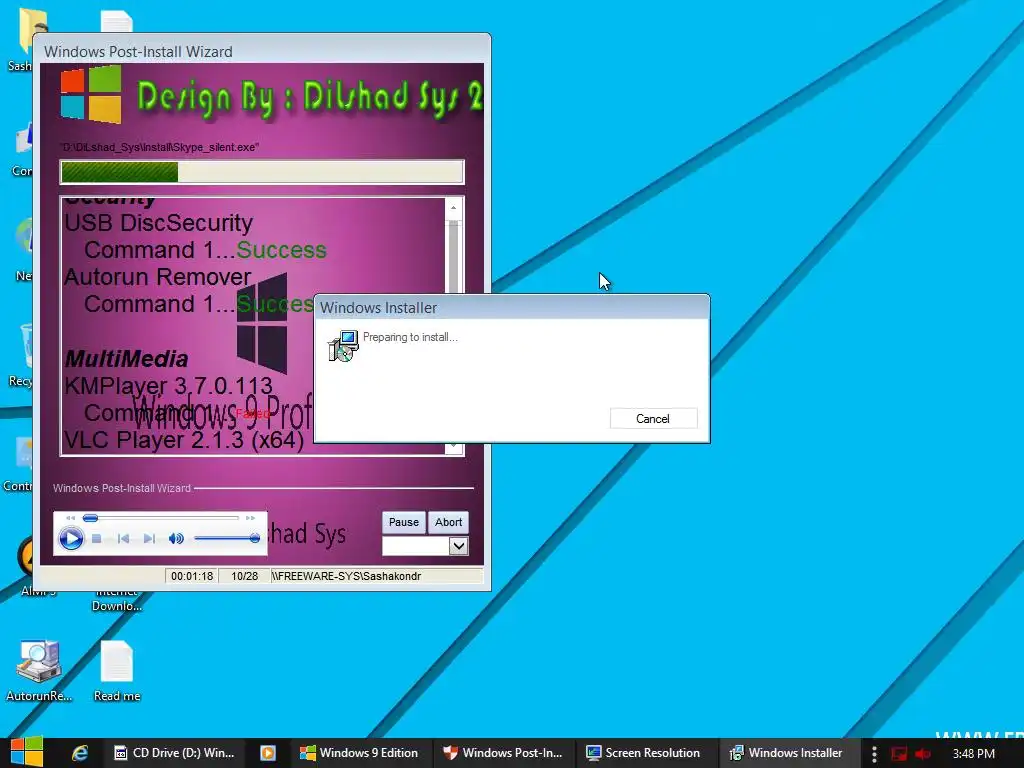
Task: Click the Windows Installer package icon
Action: (343, 346)
